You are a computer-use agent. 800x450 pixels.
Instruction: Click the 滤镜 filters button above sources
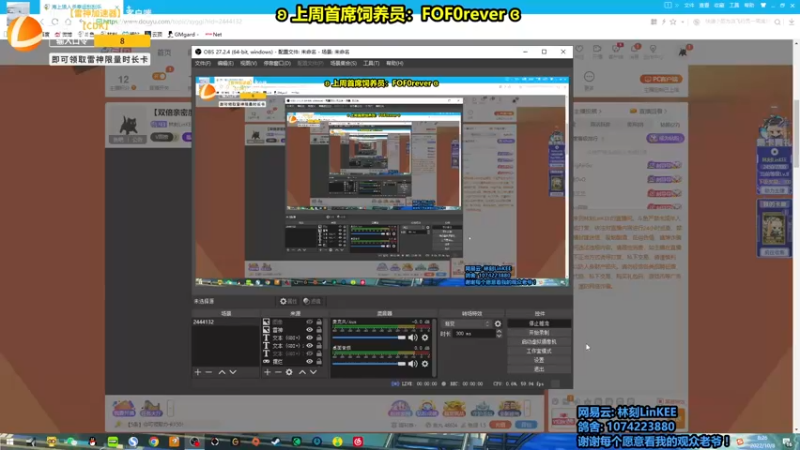click(x=312, y=302)
